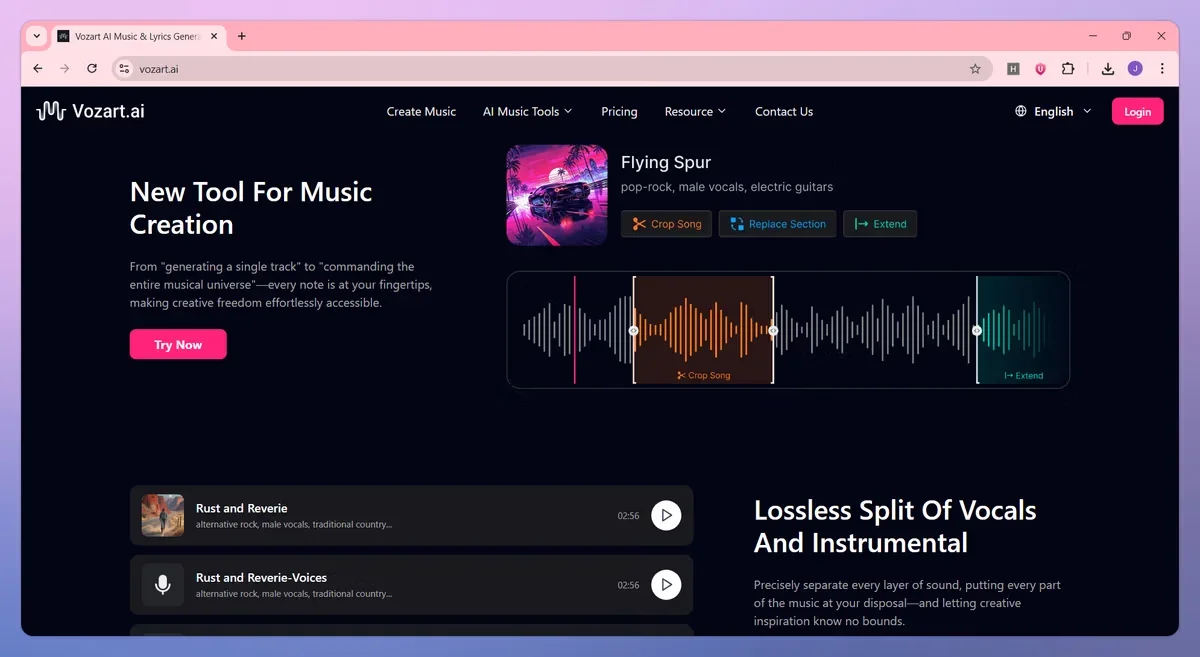
Task: Click the Flying Spur album cover thumbnail
Action: pos(557,195)
